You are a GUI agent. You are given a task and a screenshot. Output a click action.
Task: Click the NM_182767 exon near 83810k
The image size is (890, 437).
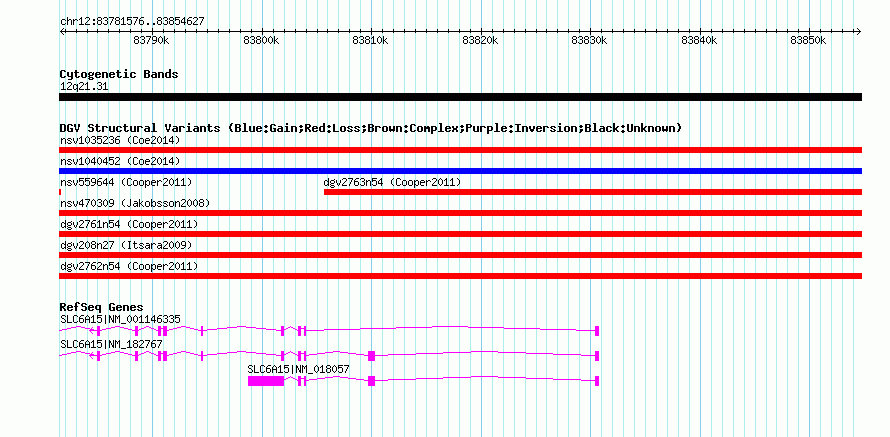pyautogui.click(x=371, y=356)
